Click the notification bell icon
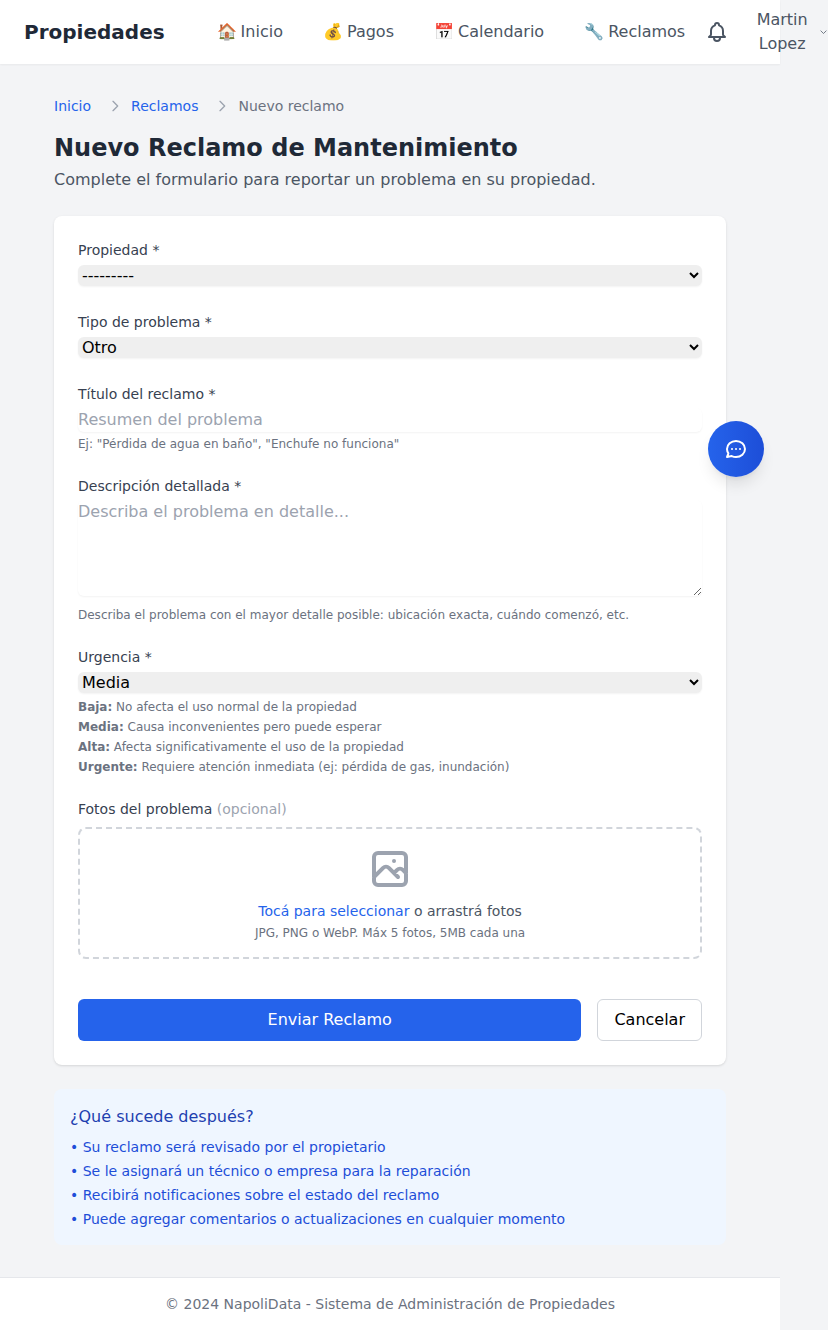Image resolution: width=828 pixels, height=1330 pixels. (x=717, y=32)
